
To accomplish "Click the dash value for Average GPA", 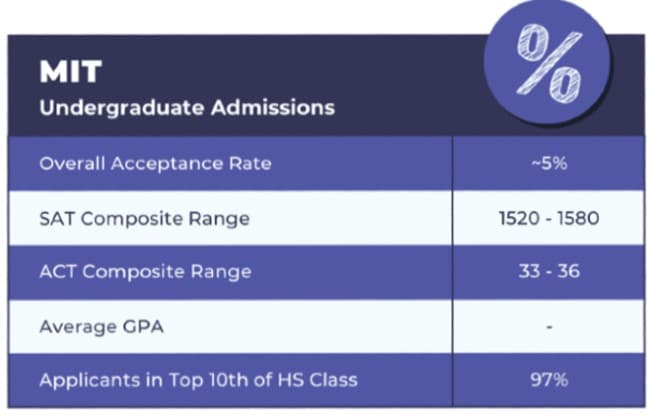I will coord(549,327).
